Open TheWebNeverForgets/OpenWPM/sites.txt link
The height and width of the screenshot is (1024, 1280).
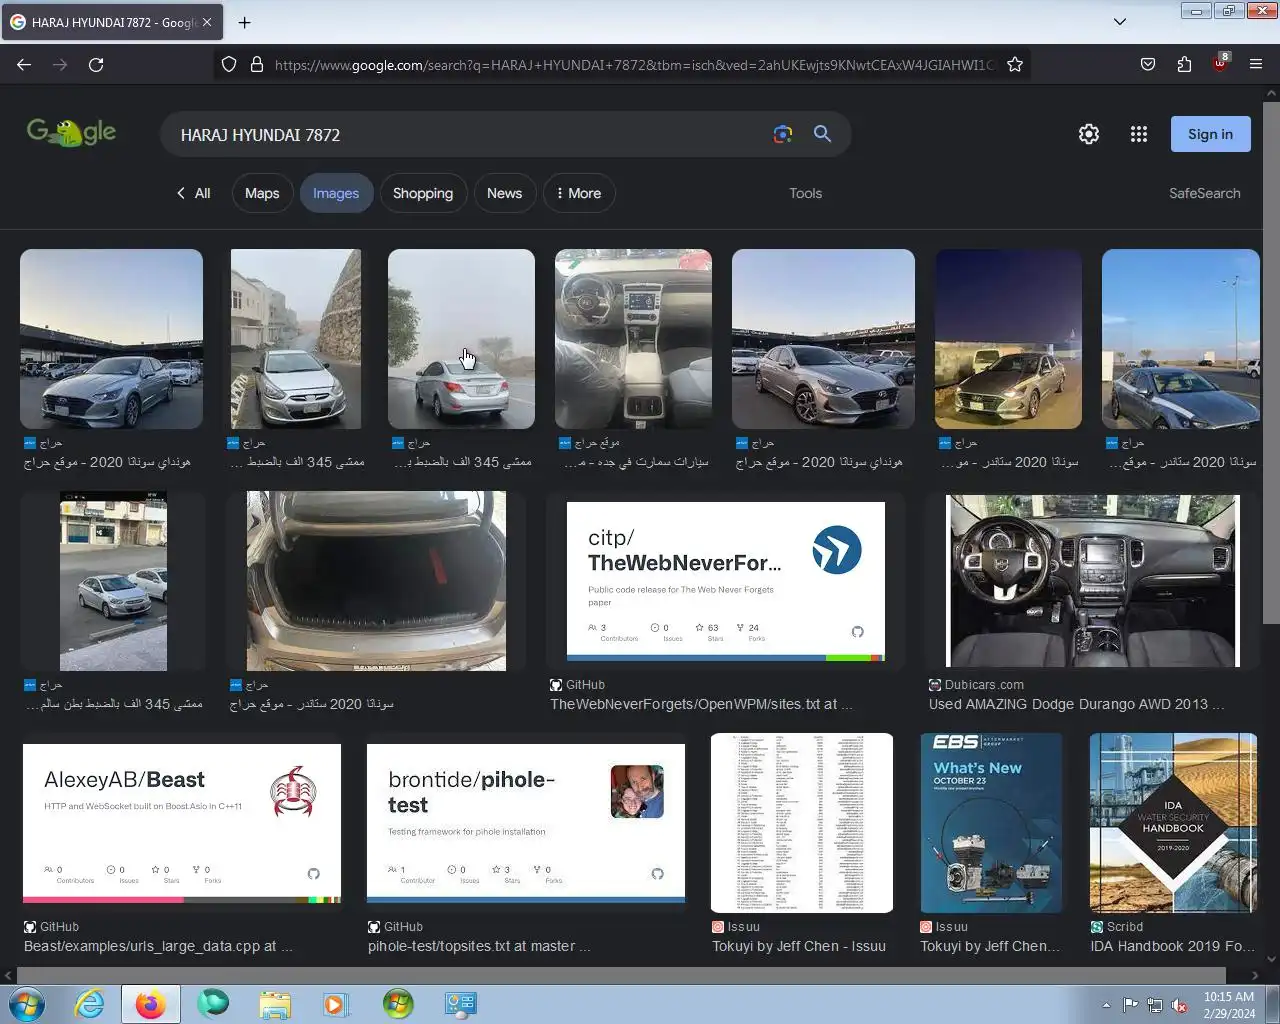701,704
